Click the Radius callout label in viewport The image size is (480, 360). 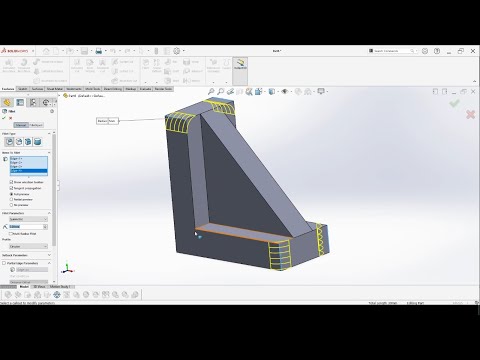click(x=107, y=121)
